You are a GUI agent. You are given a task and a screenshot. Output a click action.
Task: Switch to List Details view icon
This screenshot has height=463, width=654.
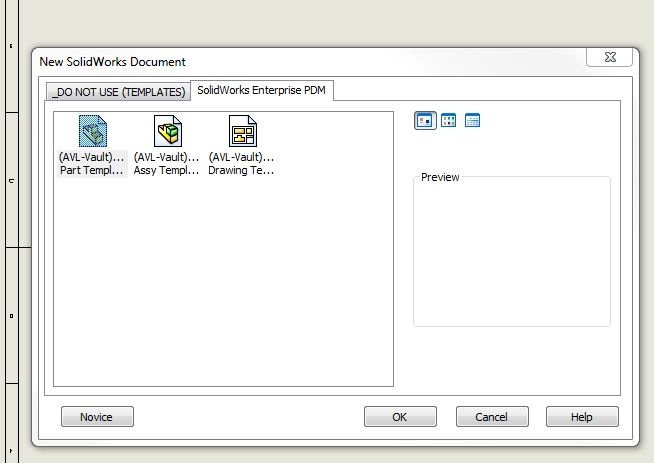[x=472, y=121]
